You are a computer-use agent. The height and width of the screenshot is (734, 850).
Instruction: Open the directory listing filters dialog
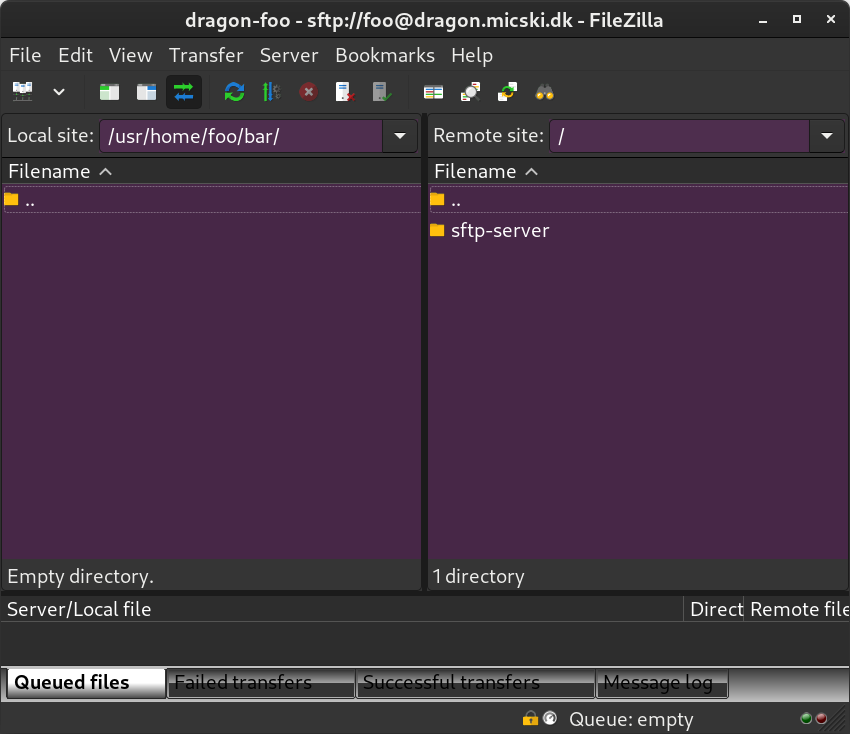[433, 92]
